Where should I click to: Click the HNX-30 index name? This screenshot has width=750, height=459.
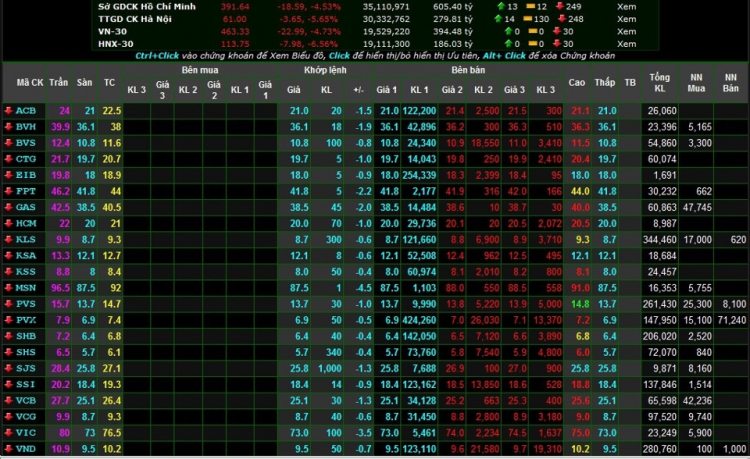coord(116,44)
